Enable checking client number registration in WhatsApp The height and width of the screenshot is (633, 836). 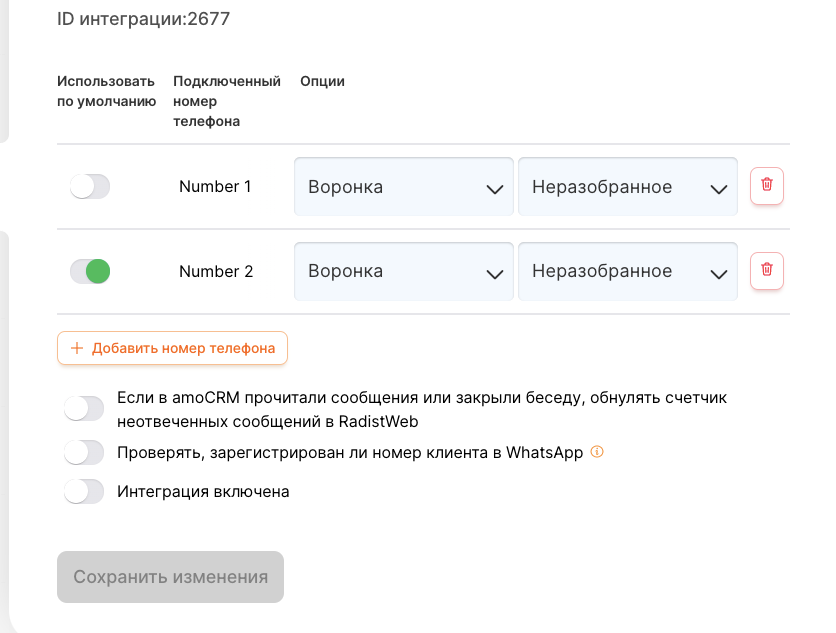pos(84,453)
